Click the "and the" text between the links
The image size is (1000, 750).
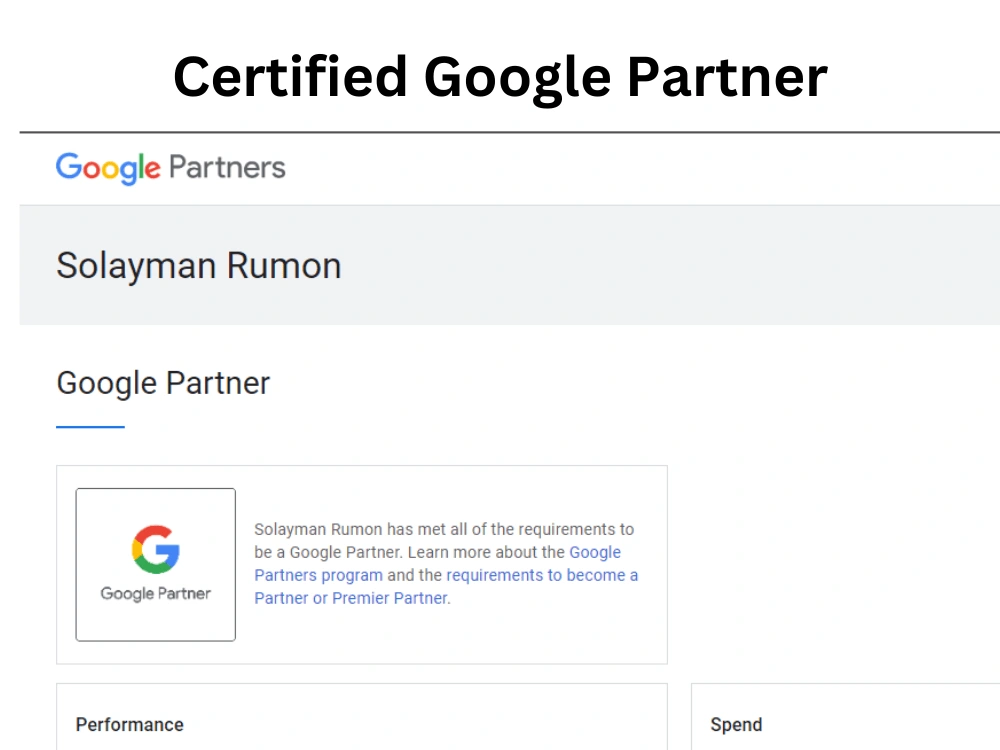click(415, 575)
